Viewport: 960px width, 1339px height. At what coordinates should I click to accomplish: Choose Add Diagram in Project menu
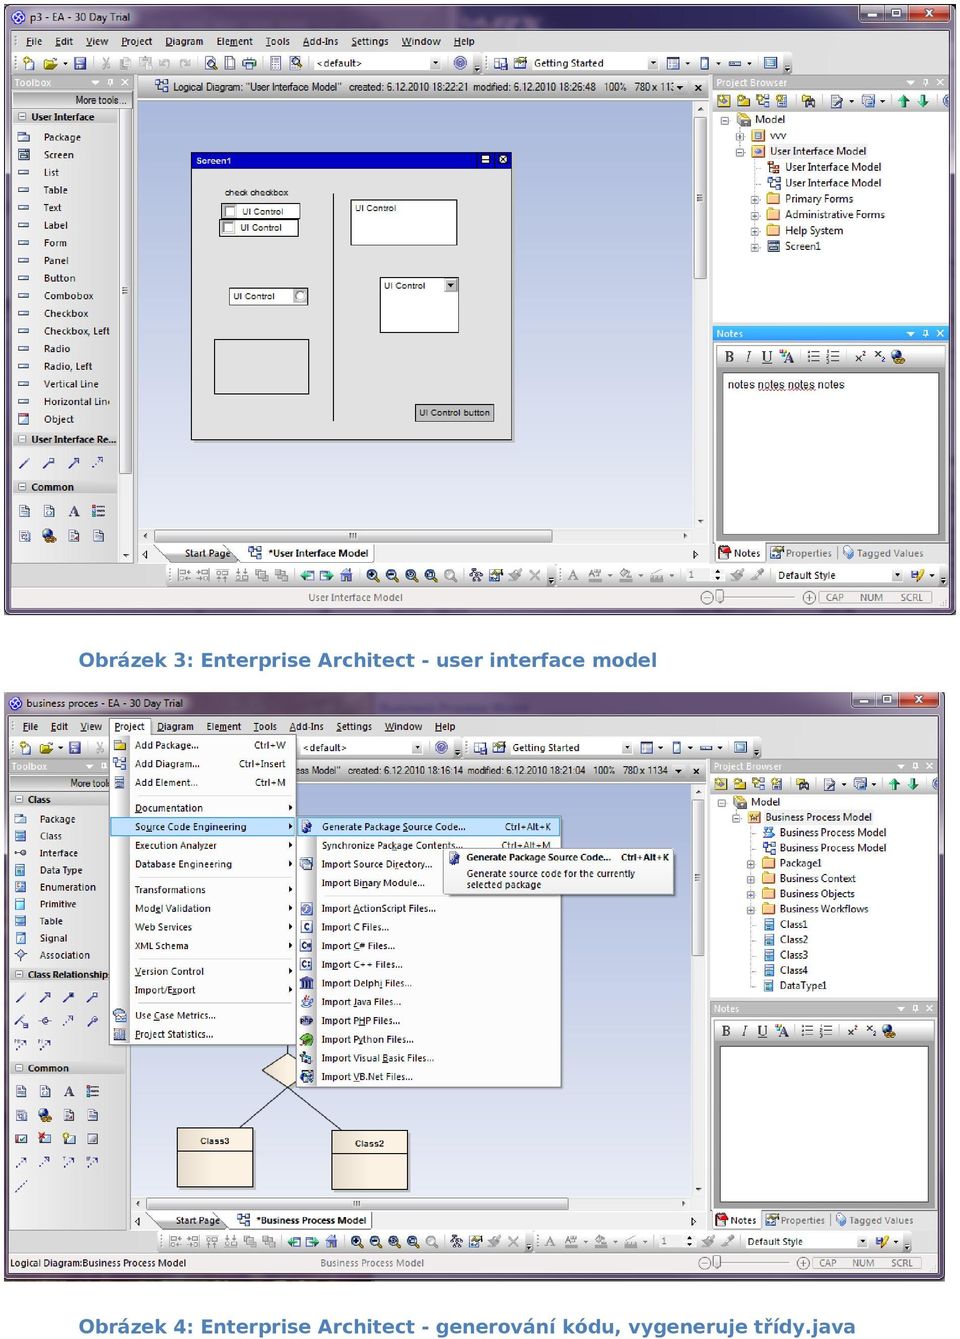click(167, 764)
